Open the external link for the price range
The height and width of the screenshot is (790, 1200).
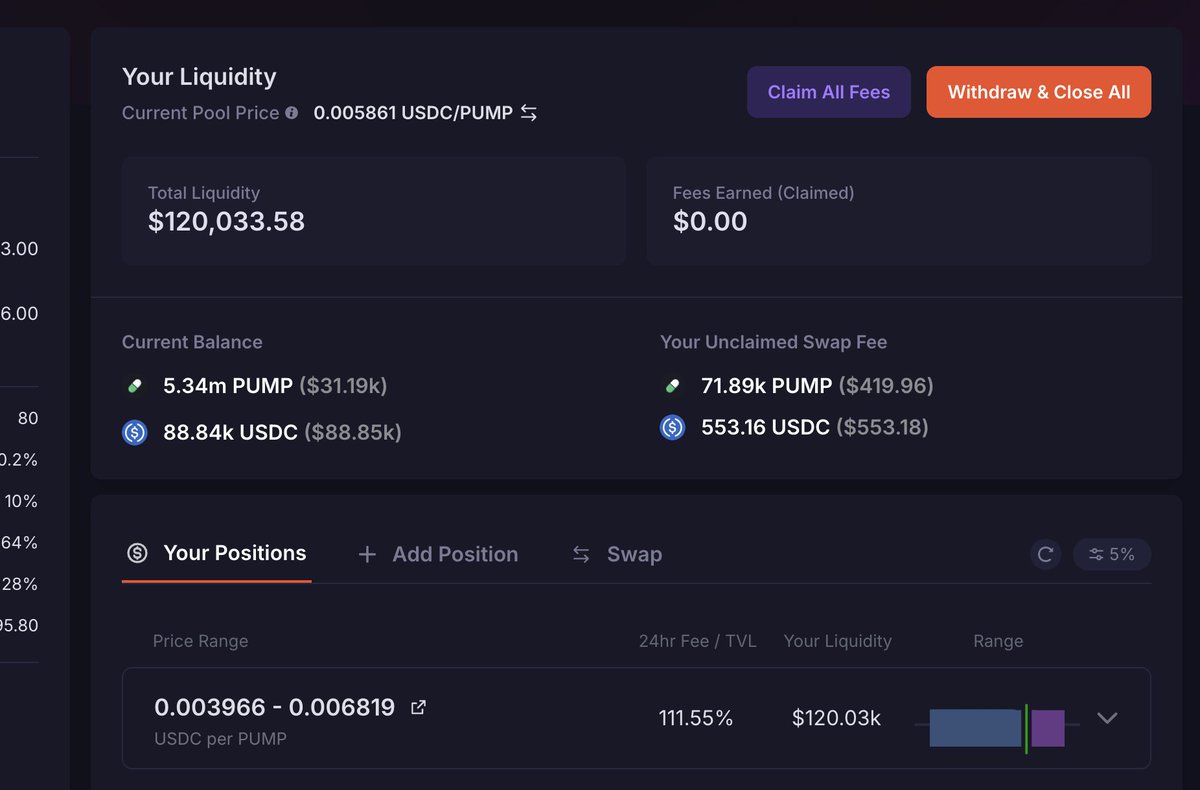(x=418, y=706)
